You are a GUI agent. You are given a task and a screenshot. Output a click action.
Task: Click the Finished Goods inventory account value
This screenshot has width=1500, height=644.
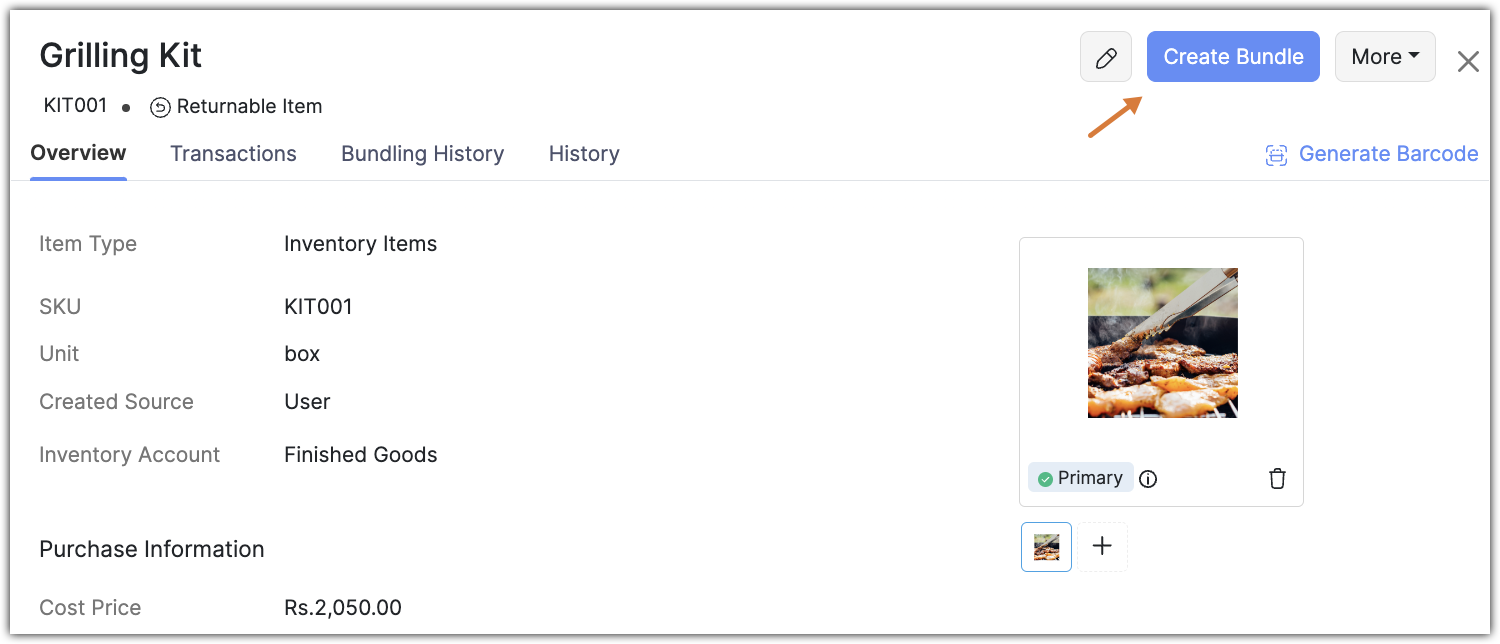(360, 455)
